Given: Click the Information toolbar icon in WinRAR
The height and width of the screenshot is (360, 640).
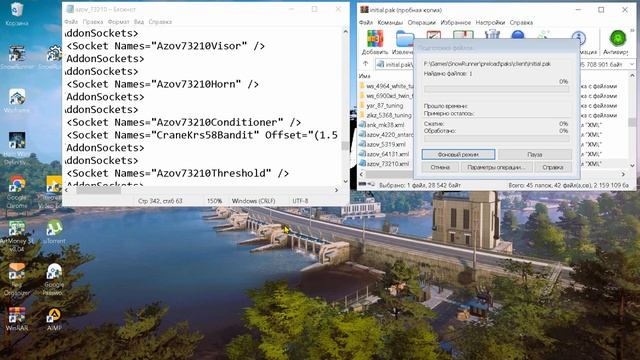Looking at the screenshot, I should (x=579, y=39).
